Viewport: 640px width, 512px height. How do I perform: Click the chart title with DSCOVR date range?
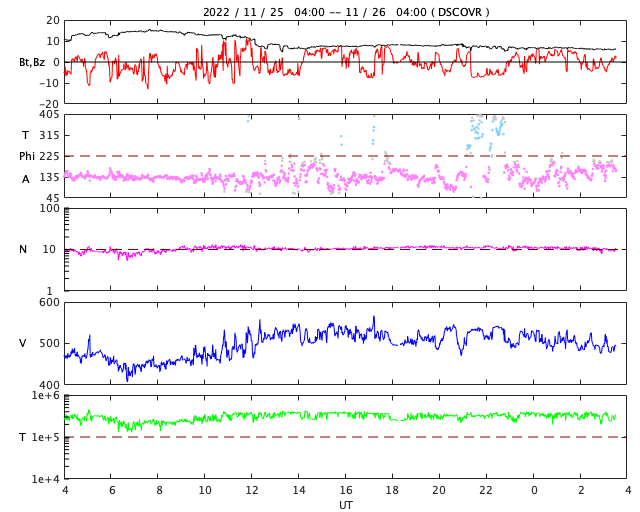pyautogui.click(x=346, y=12)
